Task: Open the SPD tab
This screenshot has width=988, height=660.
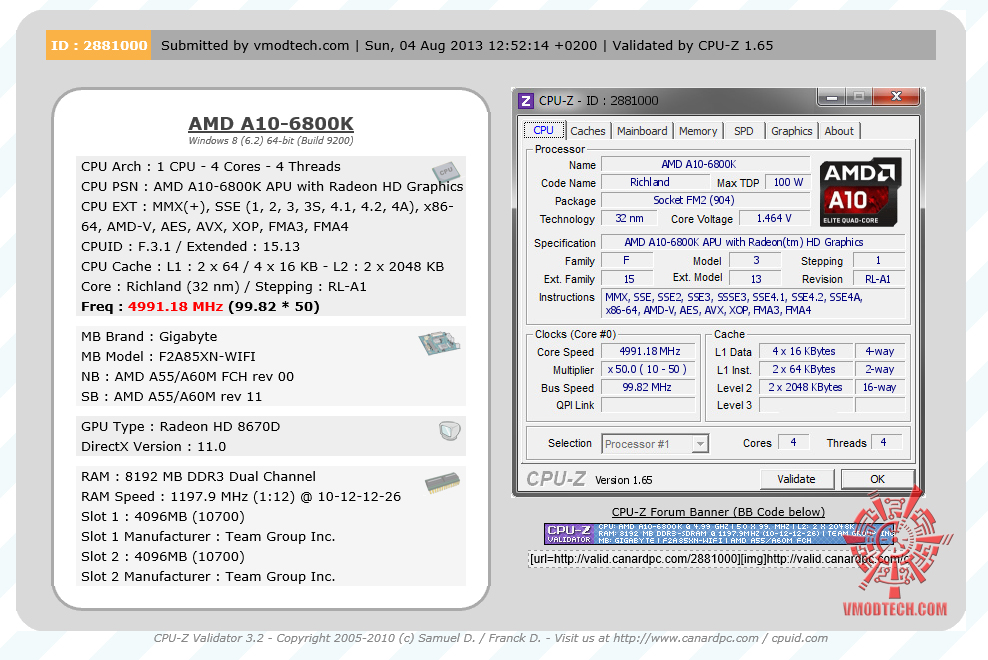Action: pos(744,131)
